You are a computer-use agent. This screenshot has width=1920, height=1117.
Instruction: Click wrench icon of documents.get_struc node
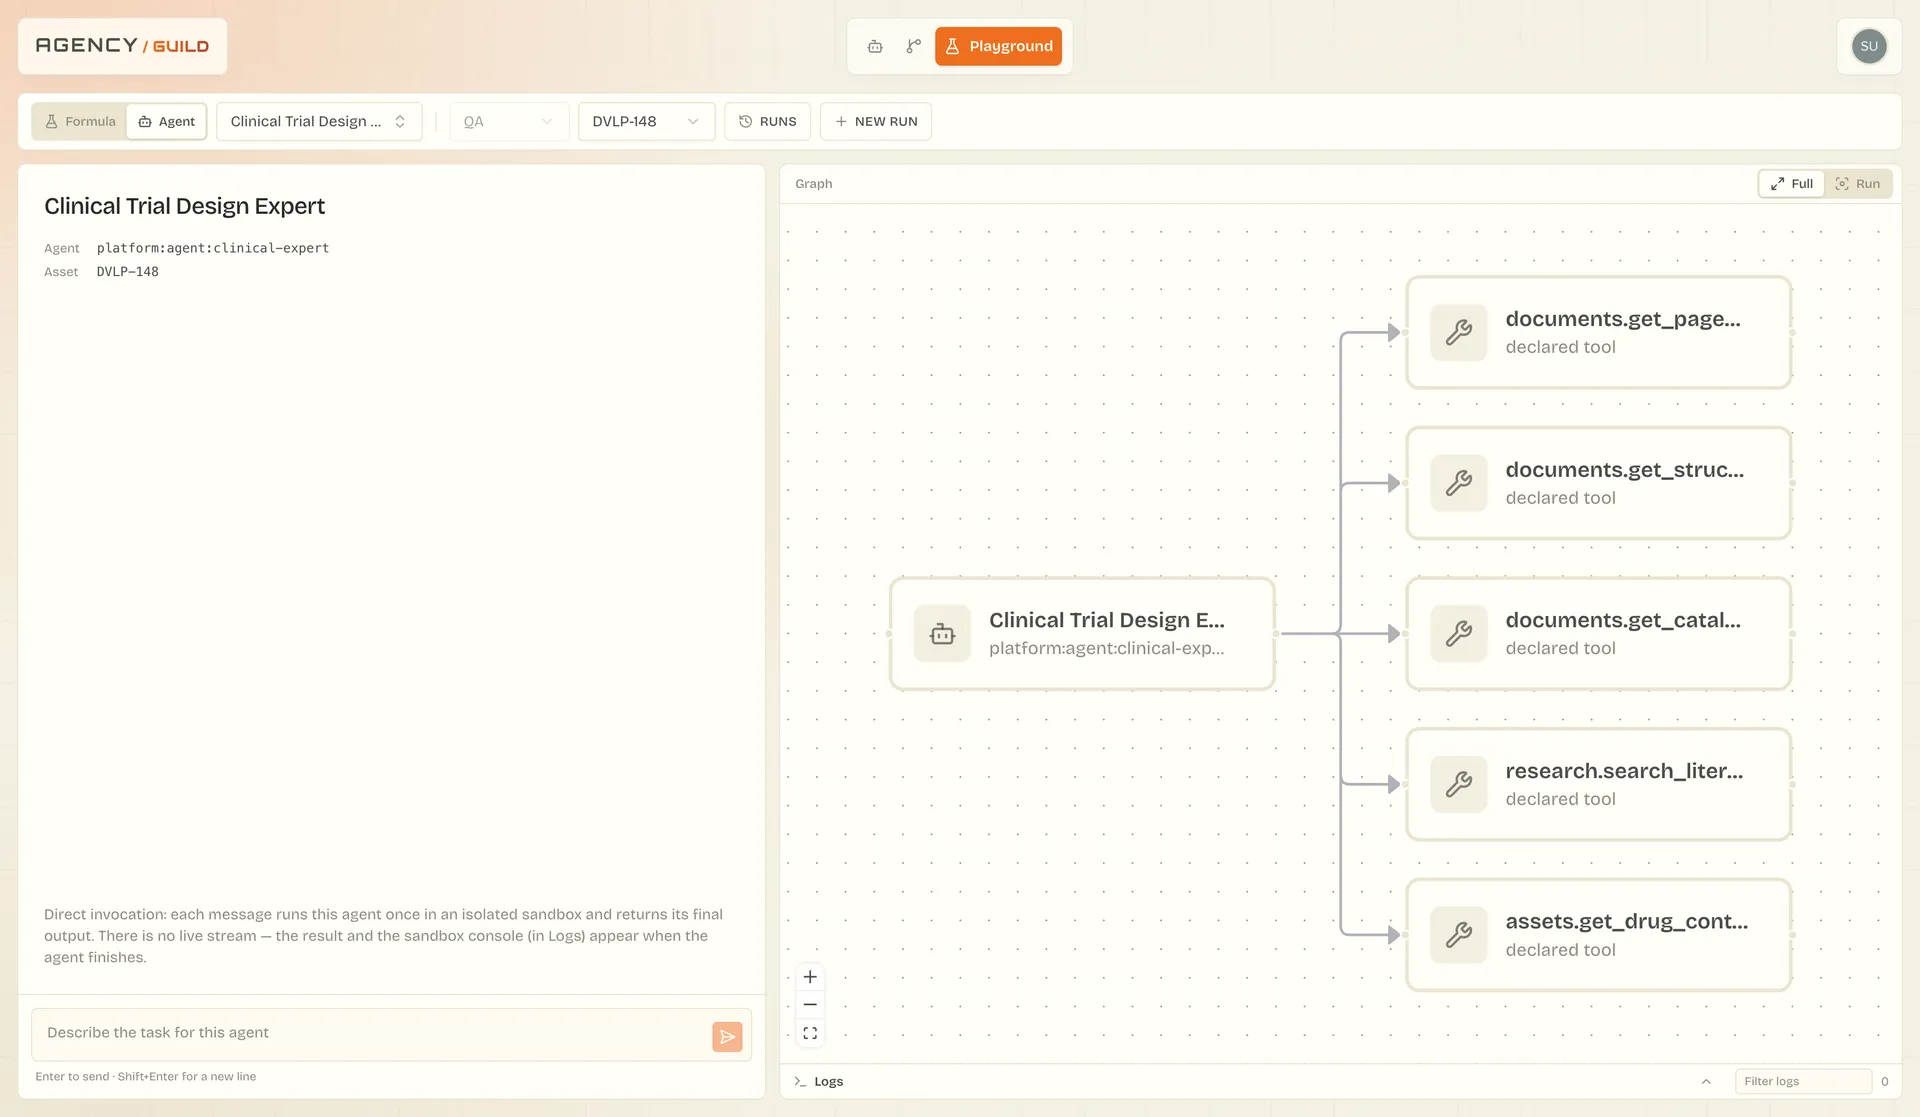(1459, 484)
